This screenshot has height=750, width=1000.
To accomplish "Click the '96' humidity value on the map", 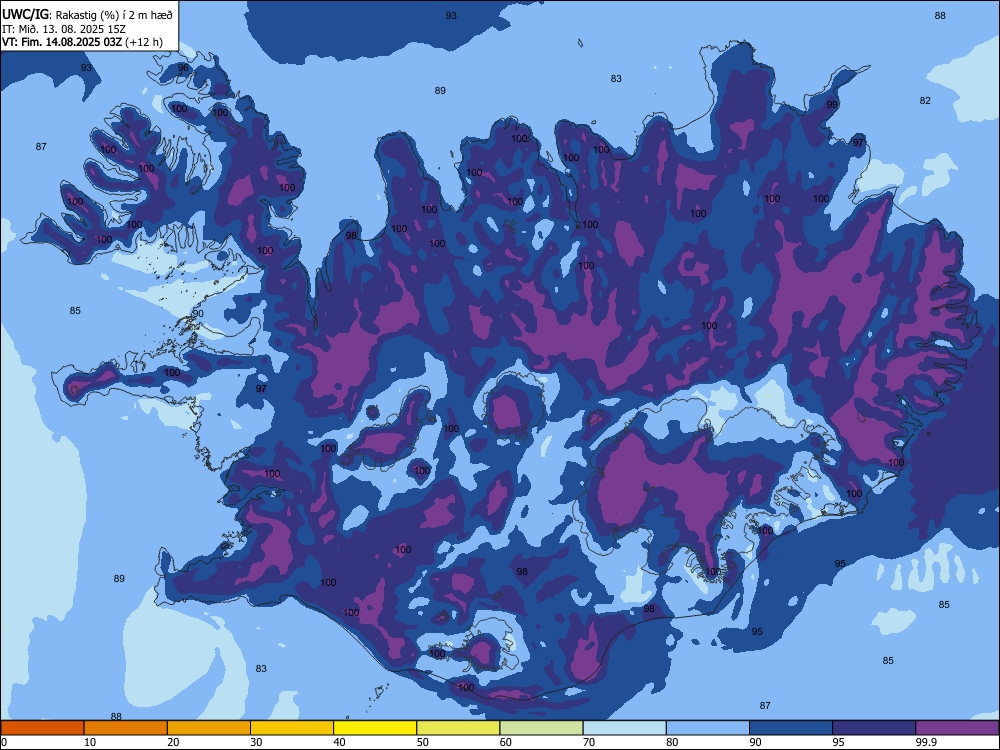I will pos(183,68).
